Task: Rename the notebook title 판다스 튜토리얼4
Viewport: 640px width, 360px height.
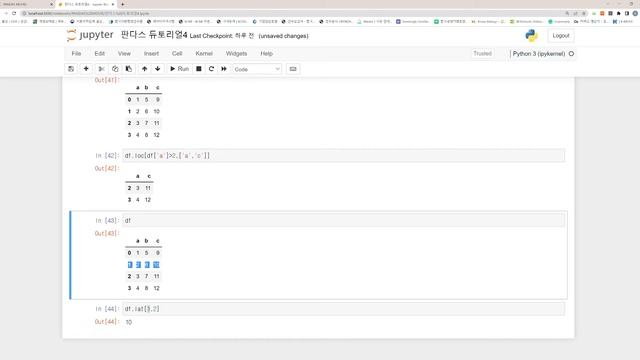Action: coord(154,35)
